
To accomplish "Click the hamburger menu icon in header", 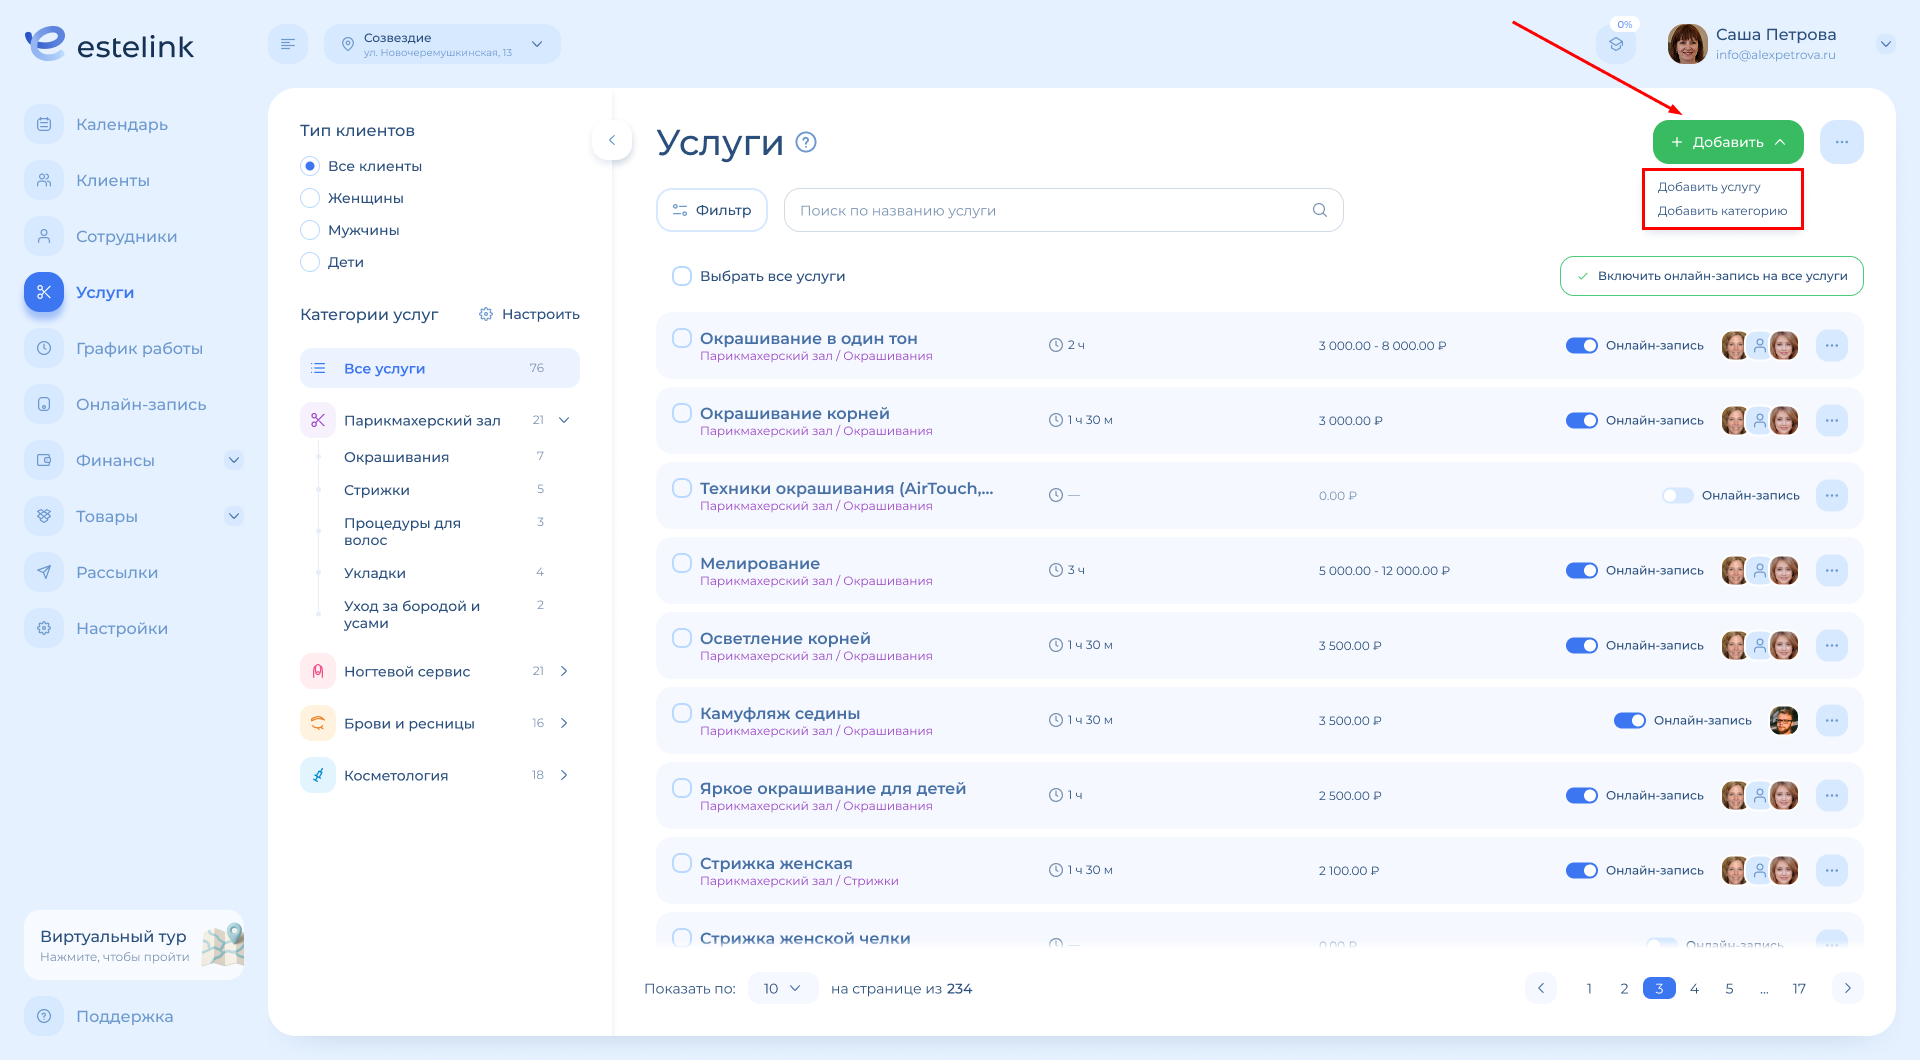I will coord(288,44).
